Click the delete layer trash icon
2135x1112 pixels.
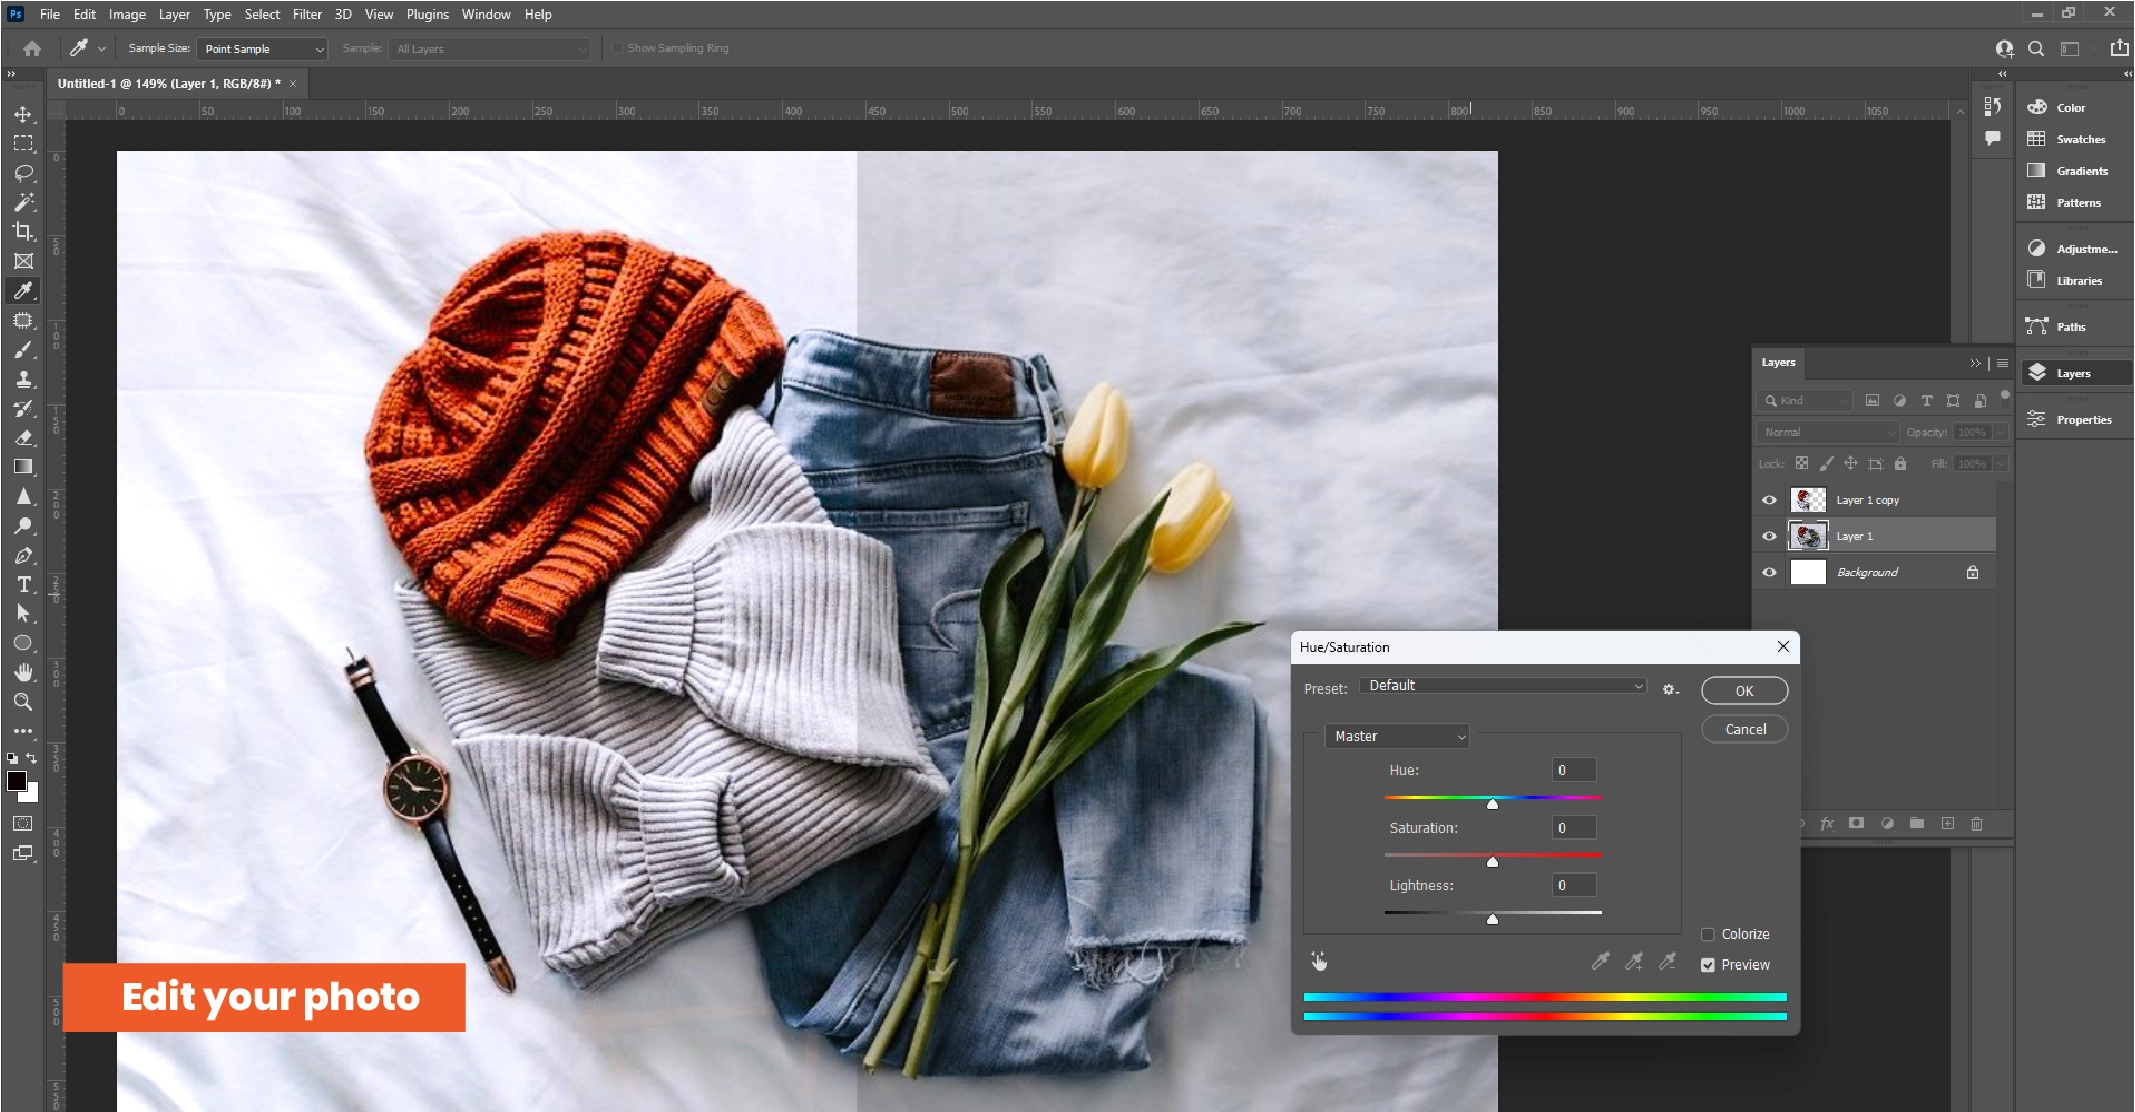coord(1977,824)
